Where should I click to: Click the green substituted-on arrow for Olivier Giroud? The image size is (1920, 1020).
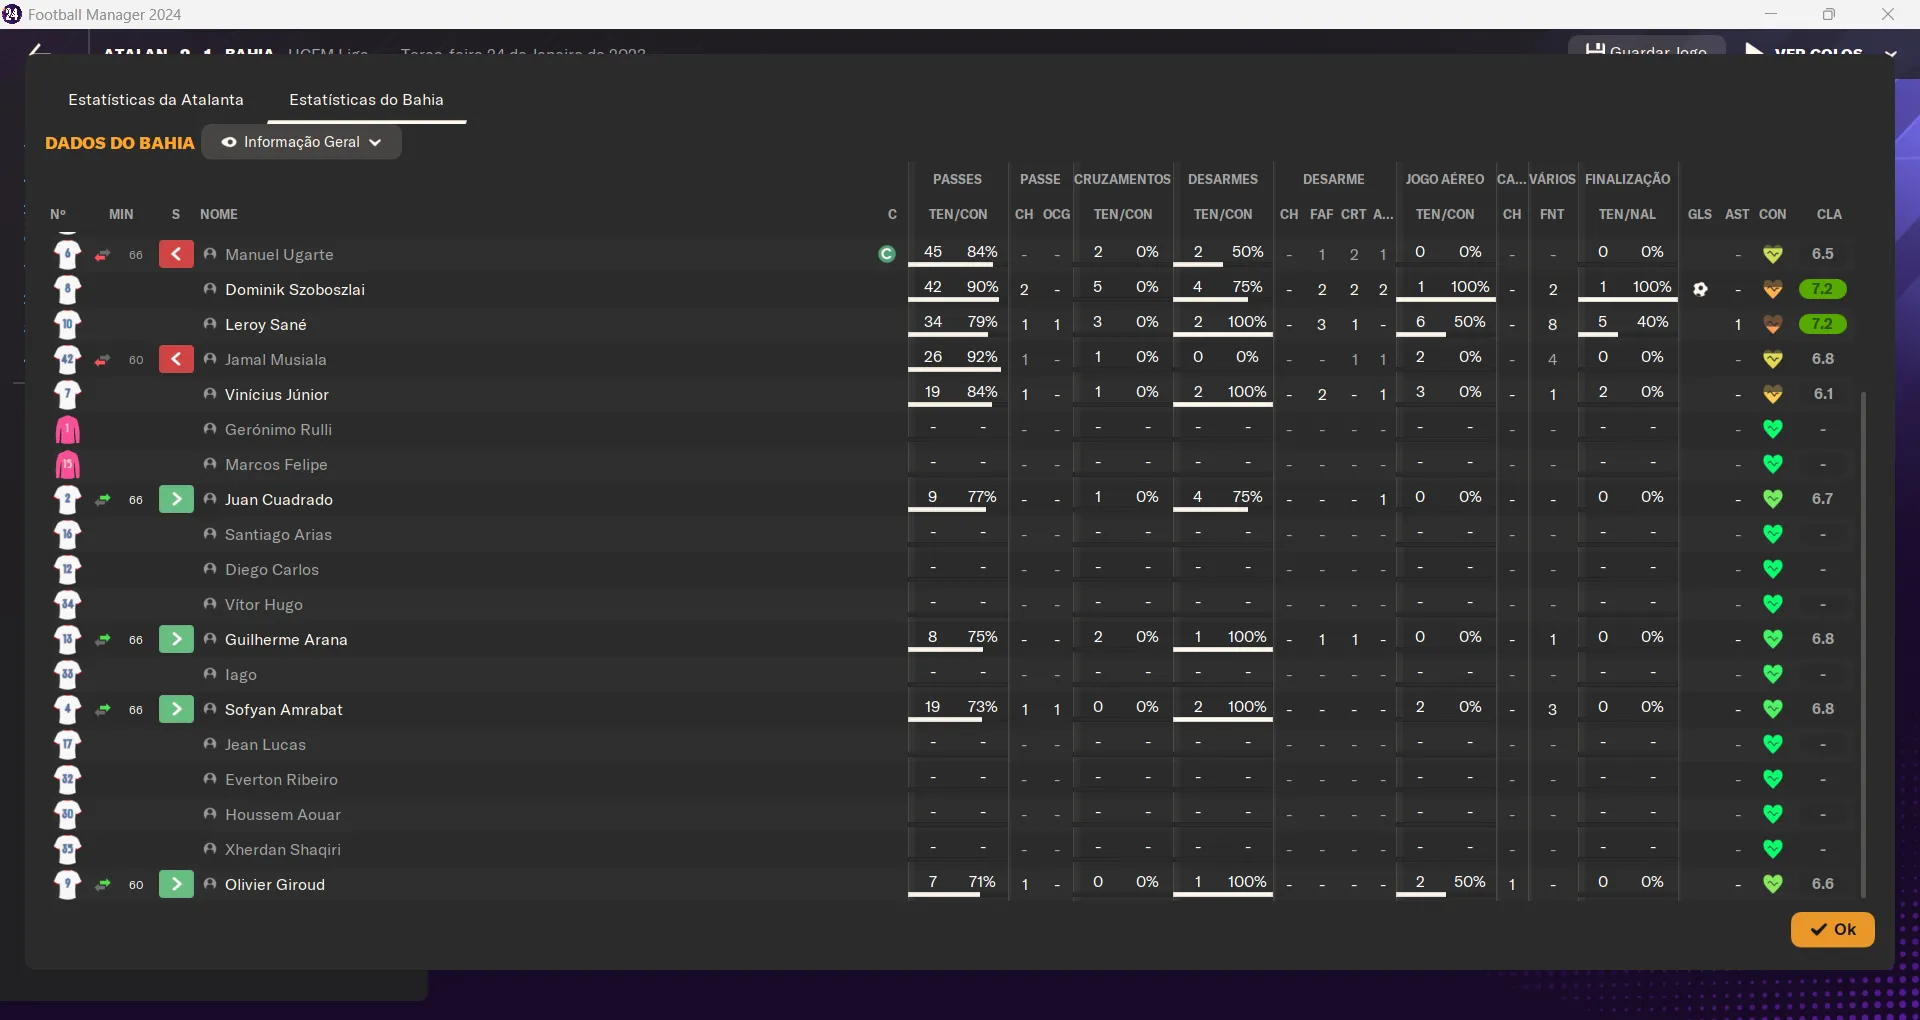[176, 884]
